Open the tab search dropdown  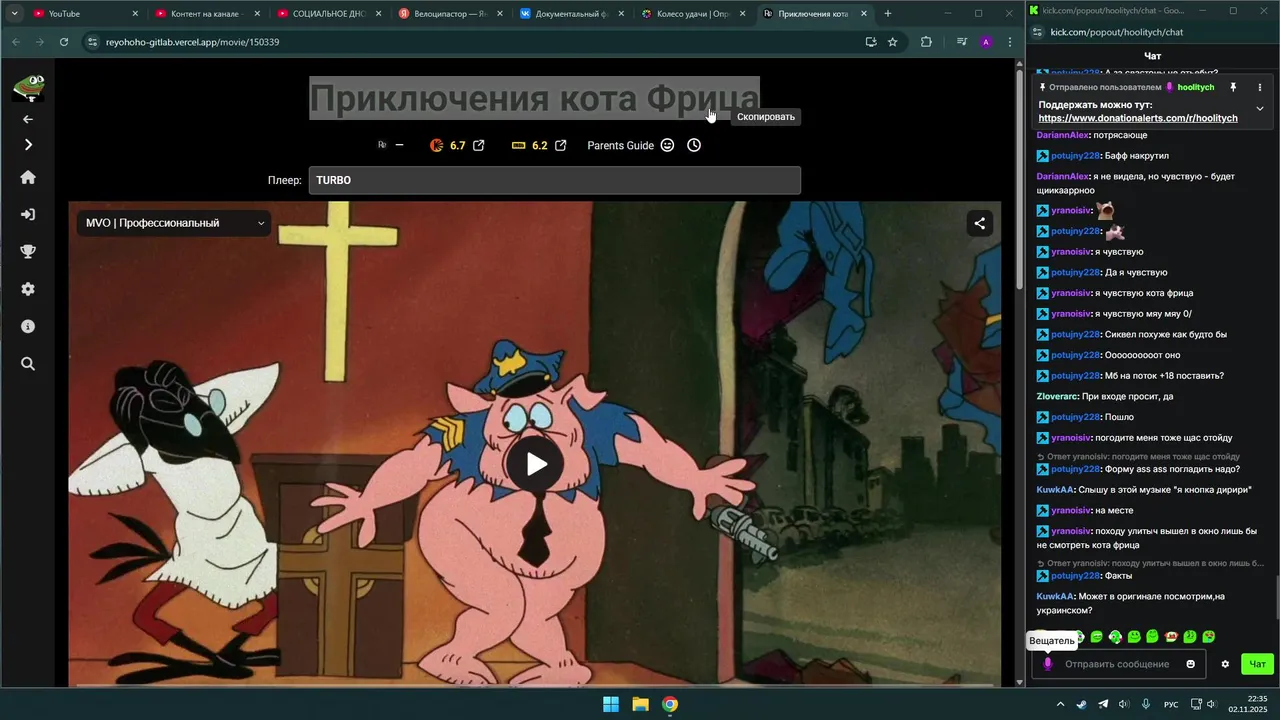click(x=14, y=14)
